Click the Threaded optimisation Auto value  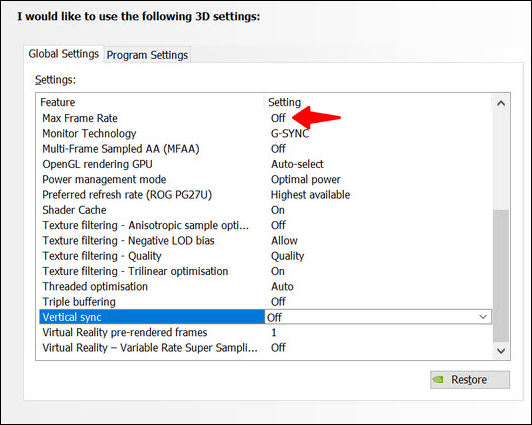(282, 287)
